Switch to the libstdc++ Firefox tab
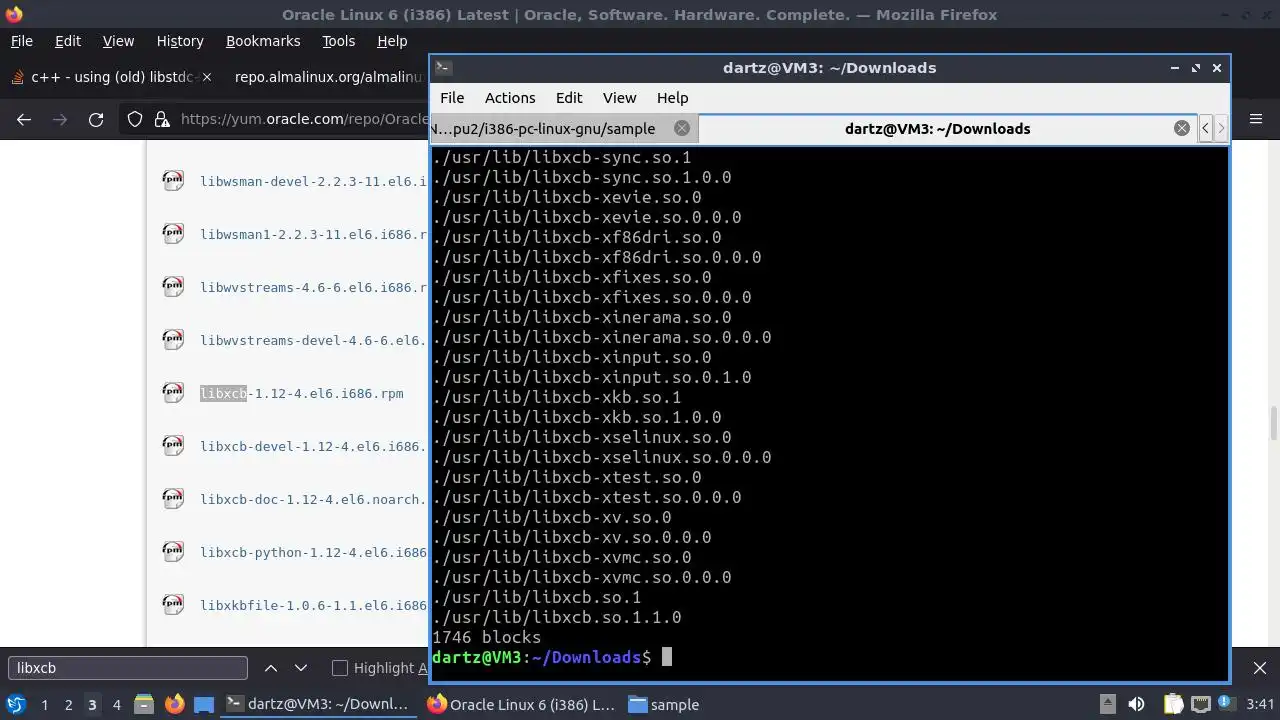 [x=110, y=77]
